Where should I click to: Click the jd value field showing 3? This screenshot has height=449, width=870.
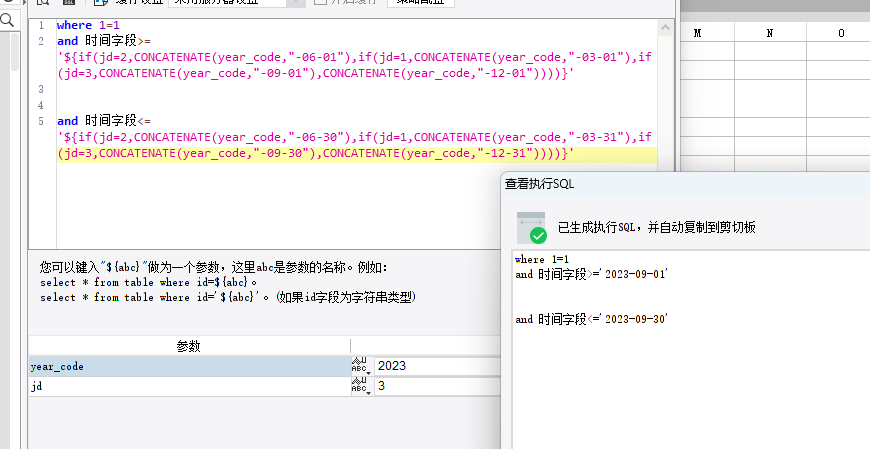click(438, 386)
